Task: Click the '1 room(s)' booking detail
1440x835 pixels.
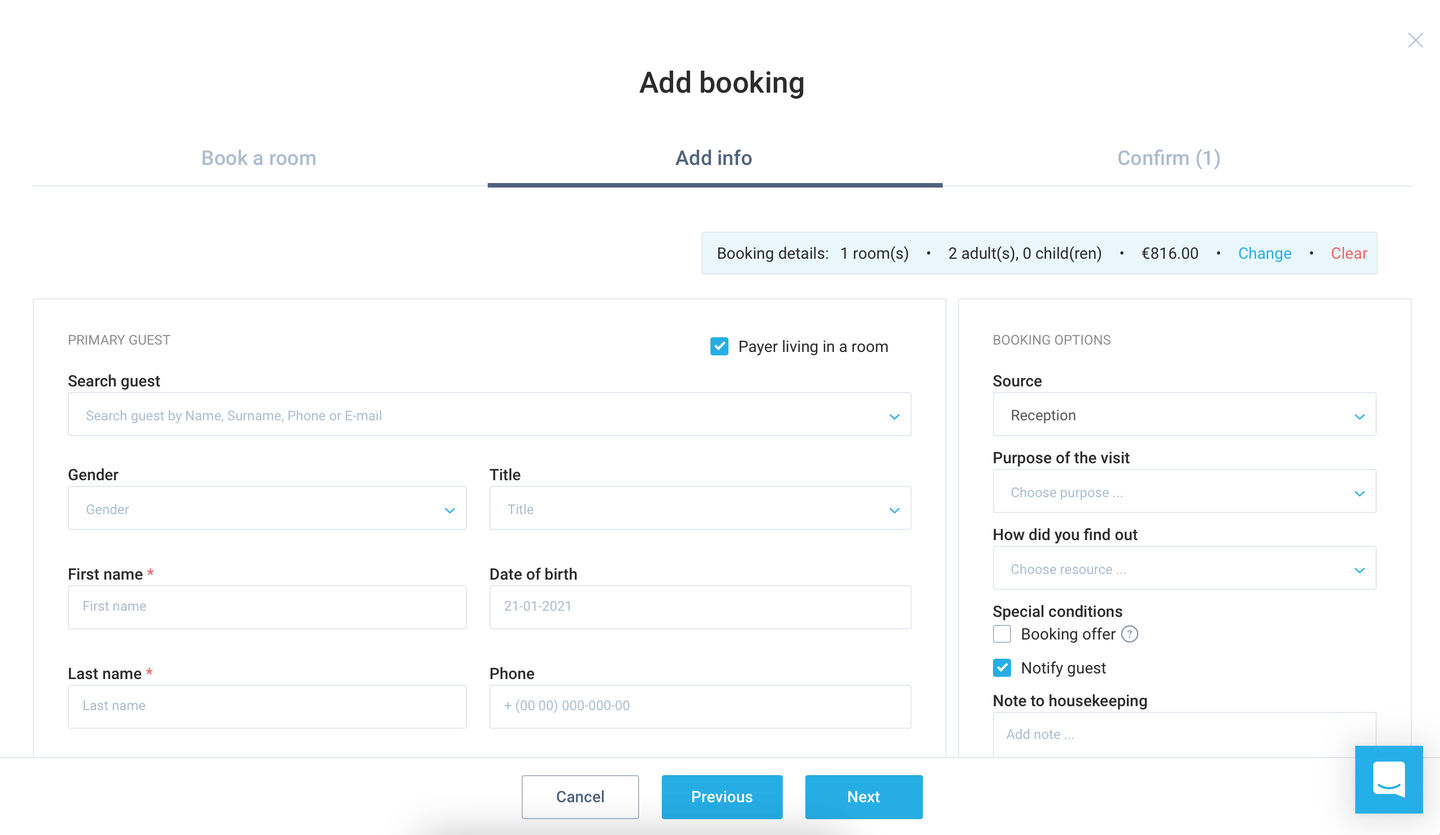Action: coord(874,253)
